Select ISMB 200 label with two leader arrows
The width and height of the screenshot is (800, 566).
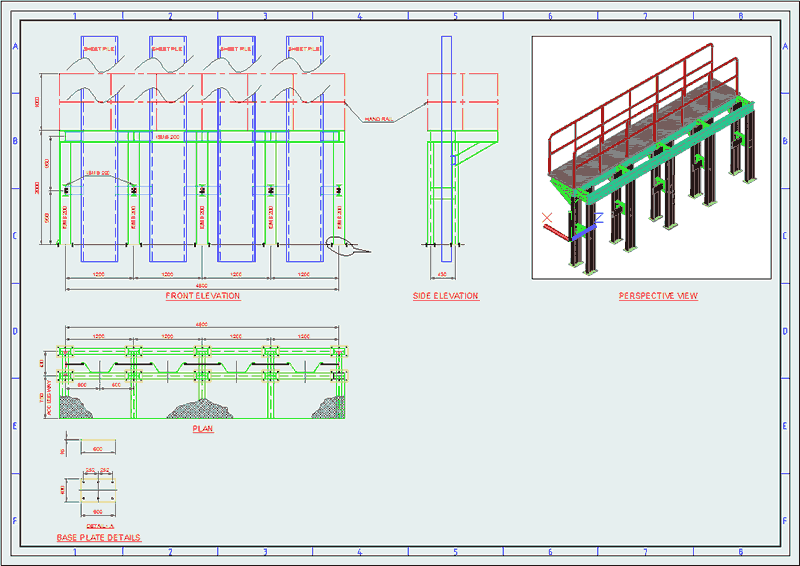(98, 173)
